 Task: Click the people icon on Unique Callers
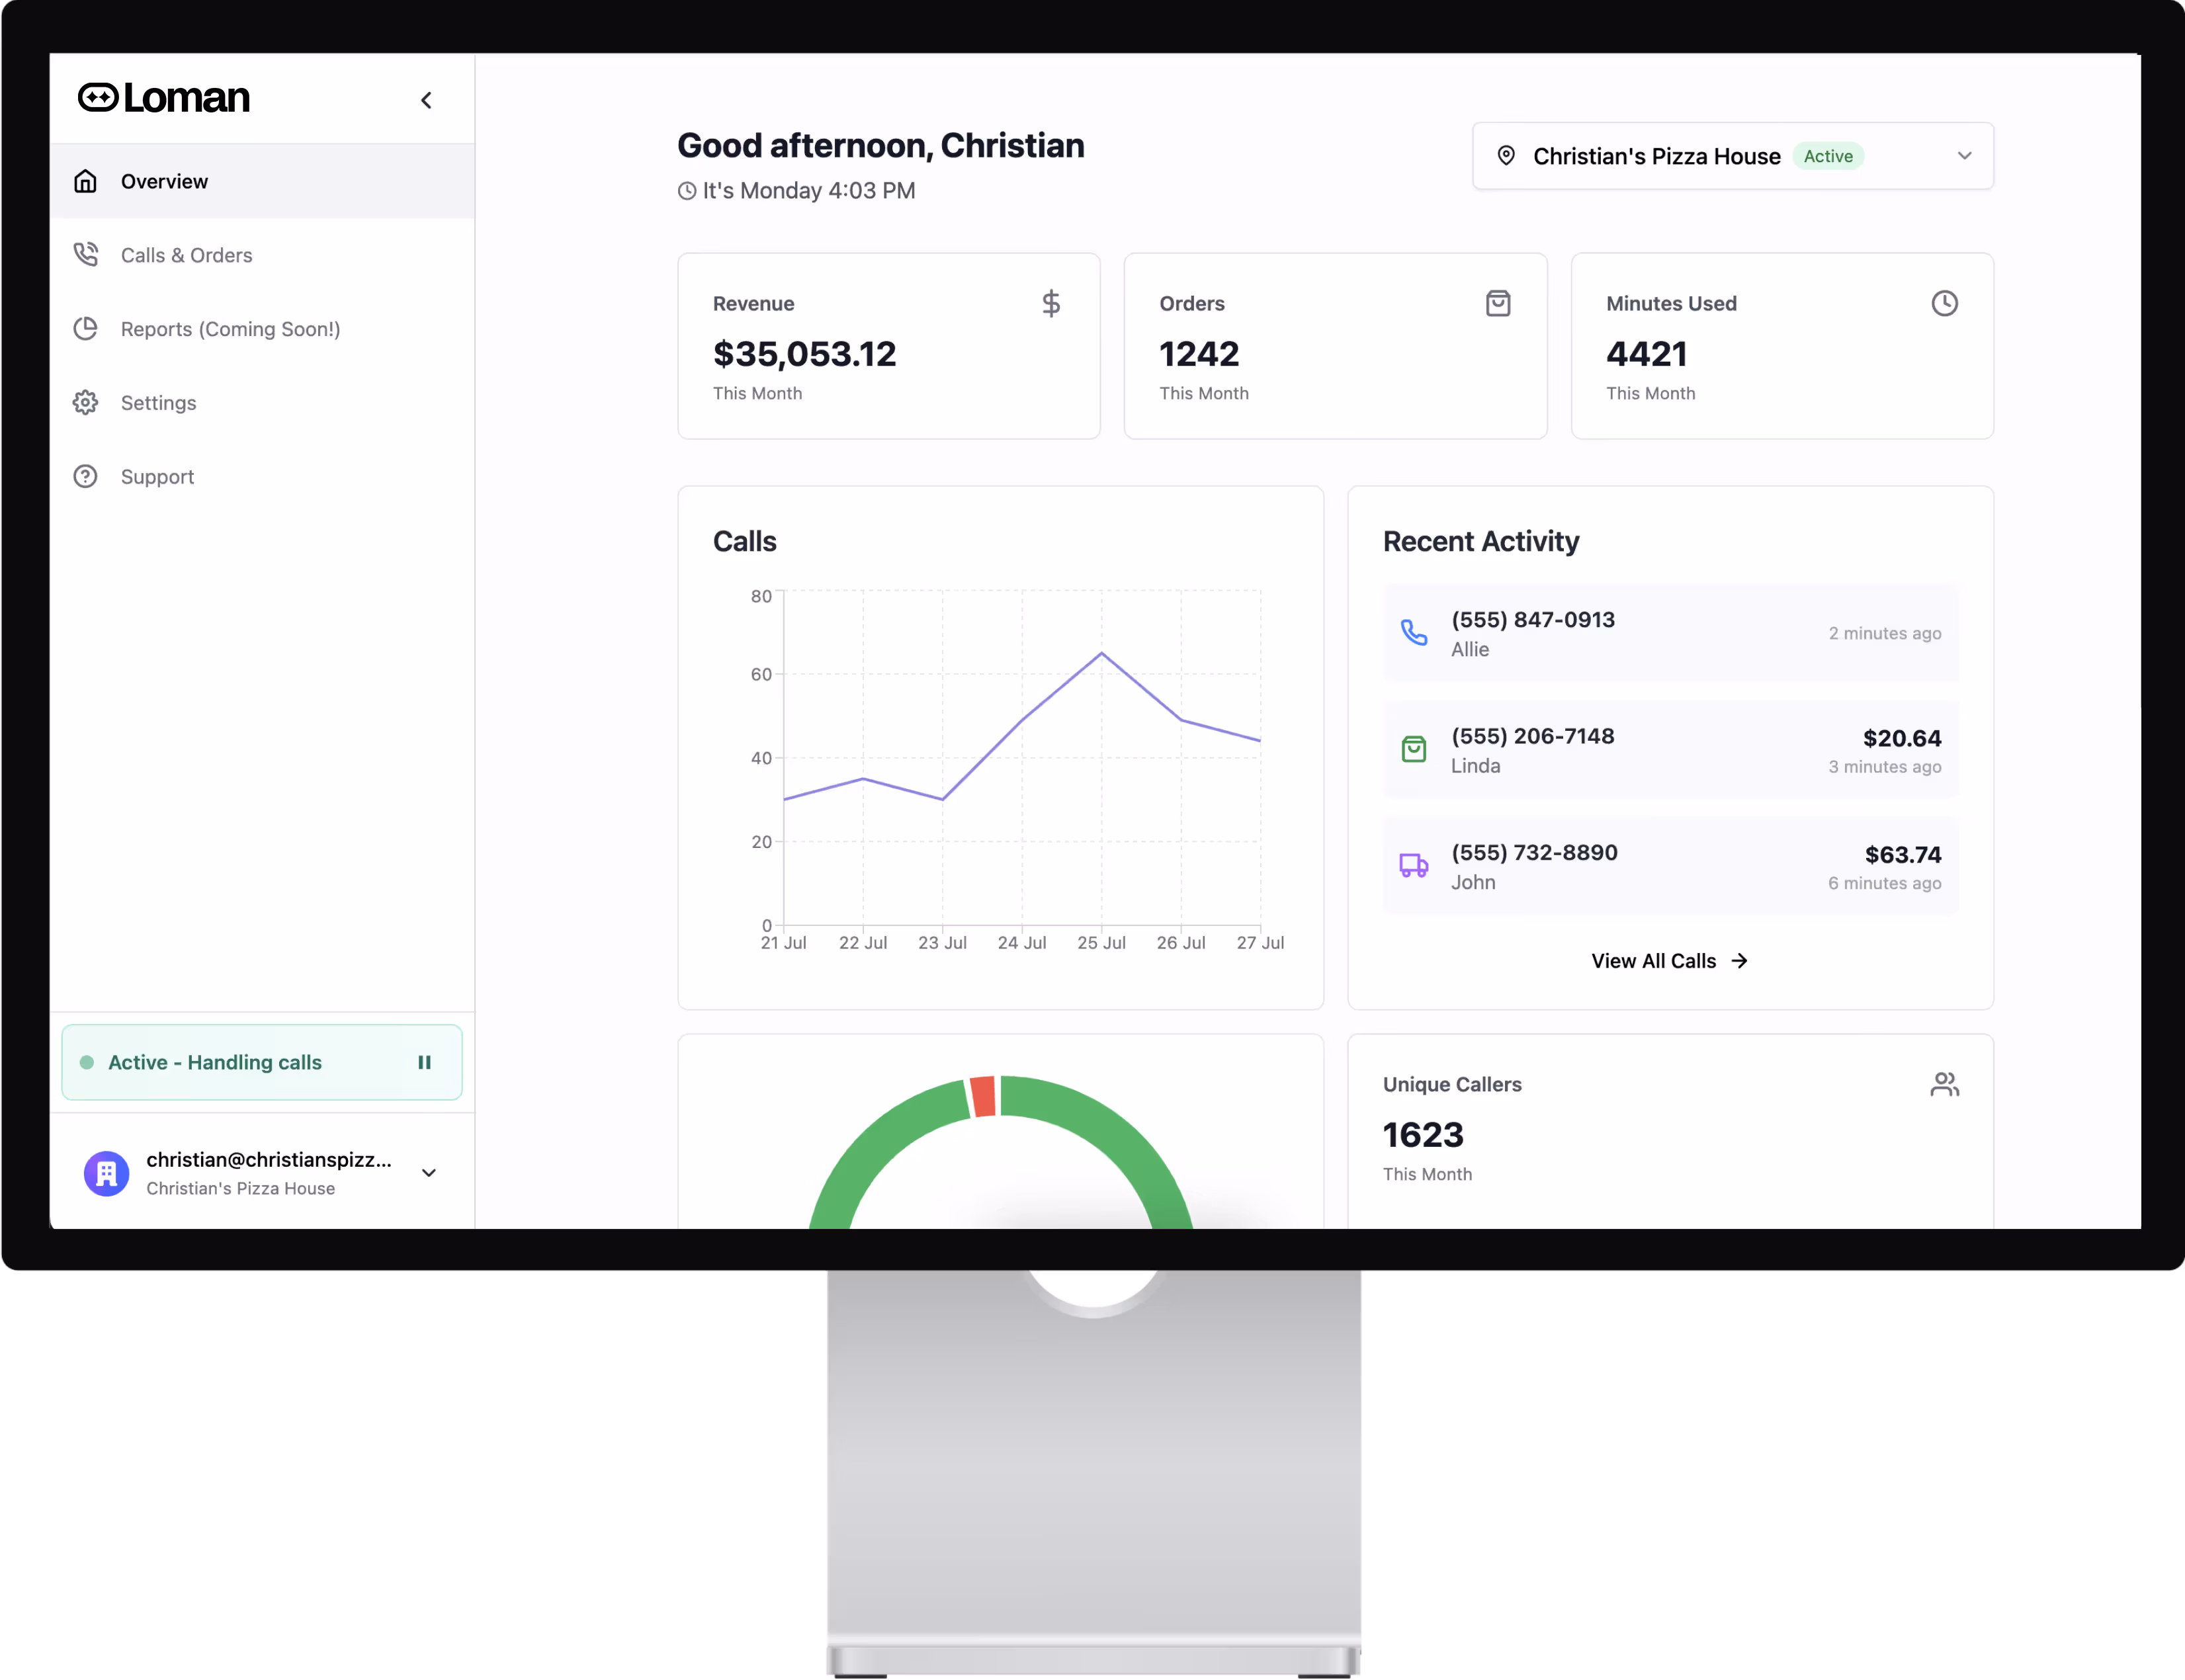click(1945, 1085)
